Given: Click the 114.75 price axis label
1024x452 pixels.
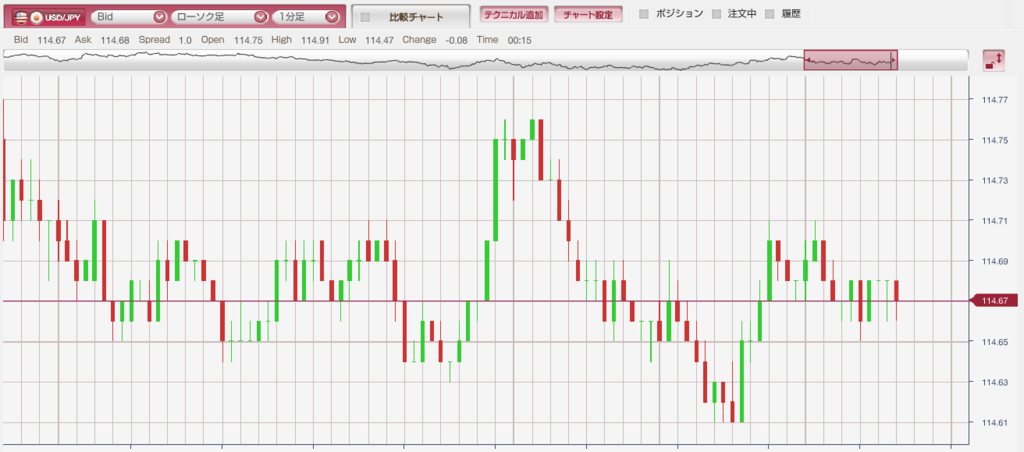Looking at the screenshot, I should pyautogui.click(x=995, y=140).
